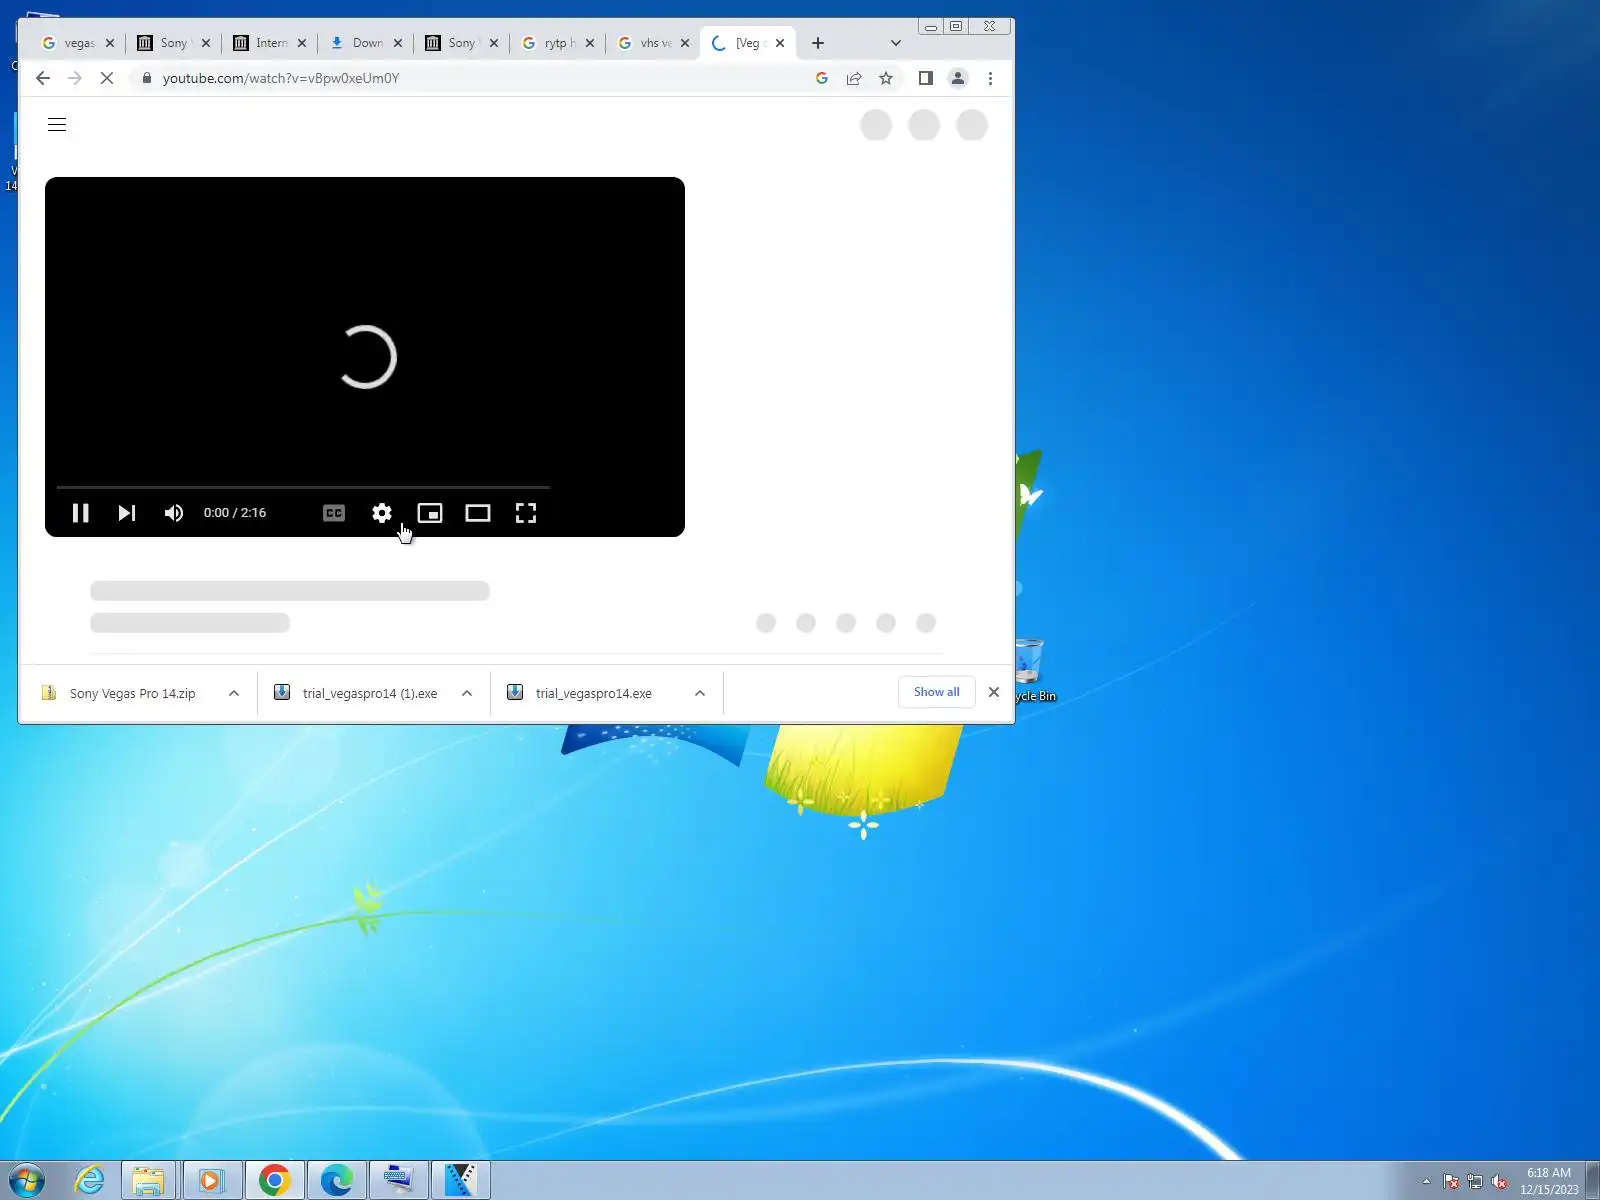This screenshot has width=1600, height=1200.
Task: Click the Google icon in the address bar
Action: click(822, 78)
